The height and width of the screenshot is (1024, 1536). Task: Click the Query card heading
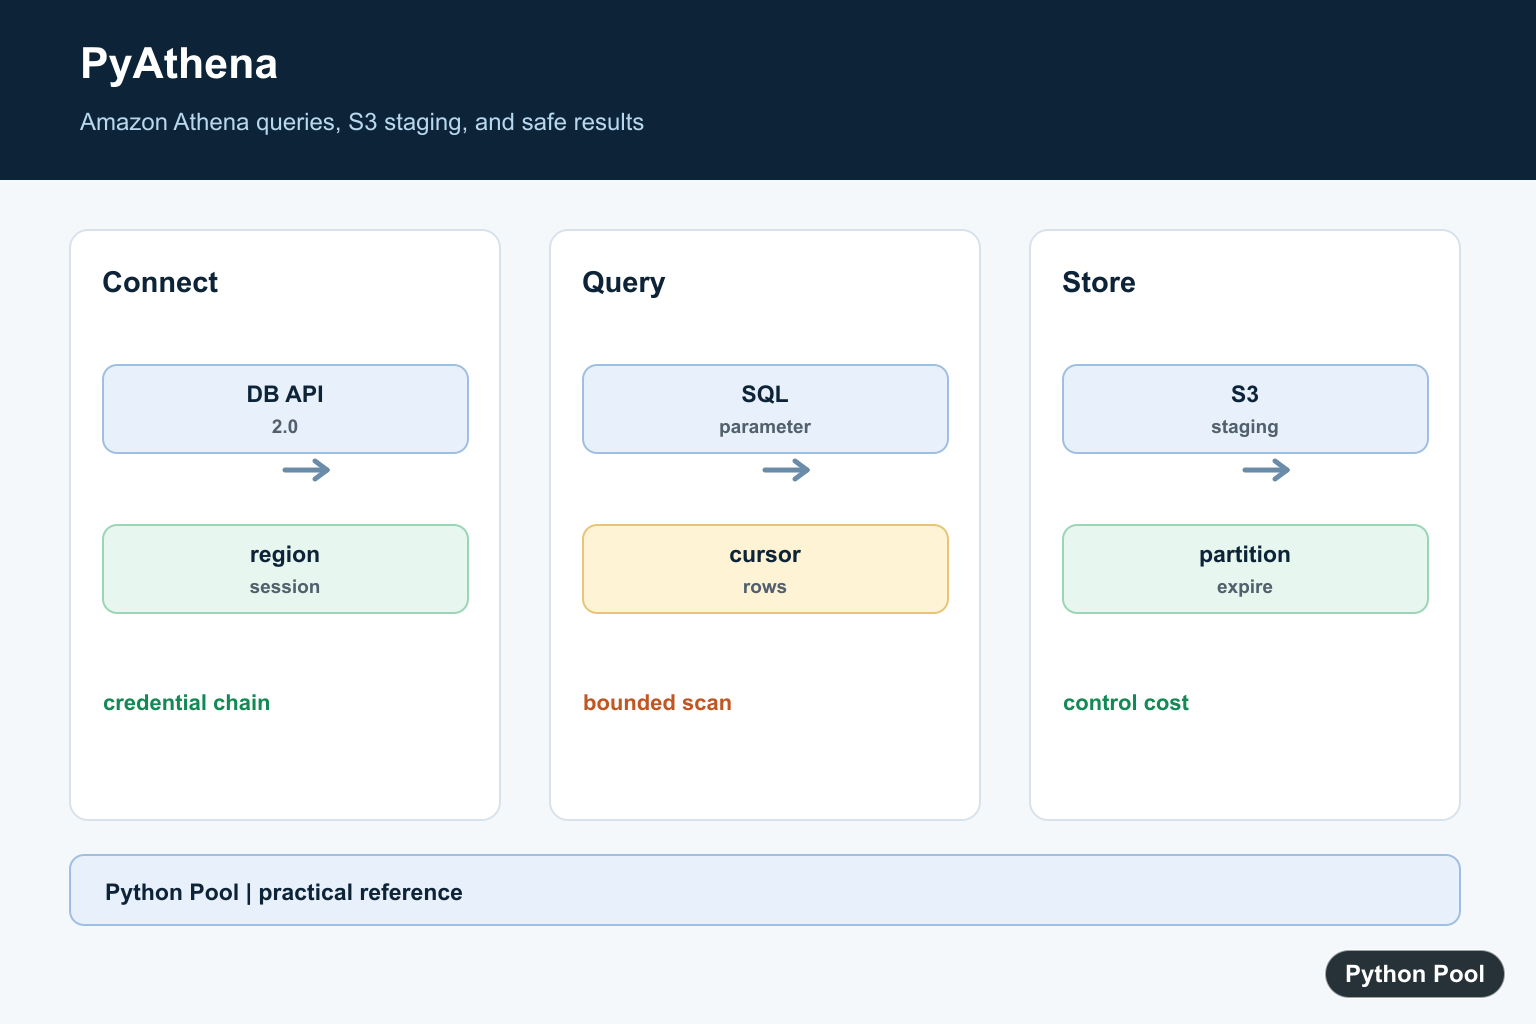coord(624,283)
